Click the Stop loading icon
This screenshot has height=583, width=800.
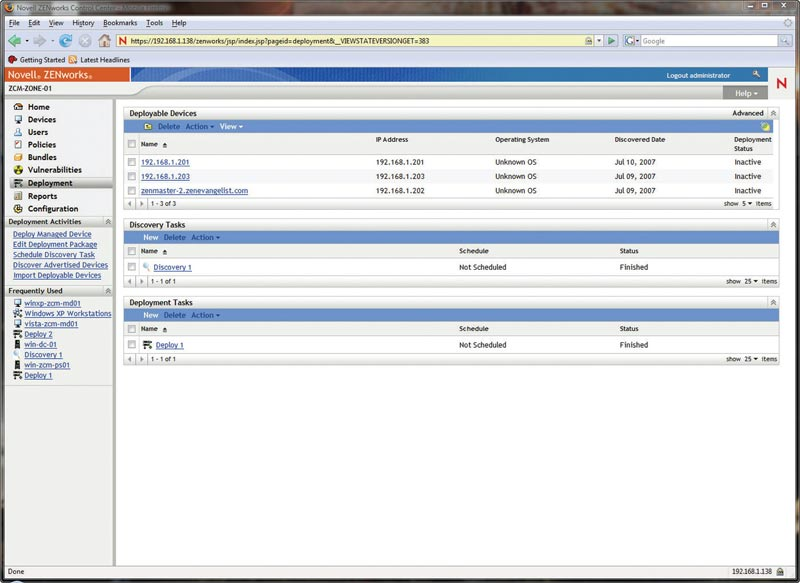[85, 41]
